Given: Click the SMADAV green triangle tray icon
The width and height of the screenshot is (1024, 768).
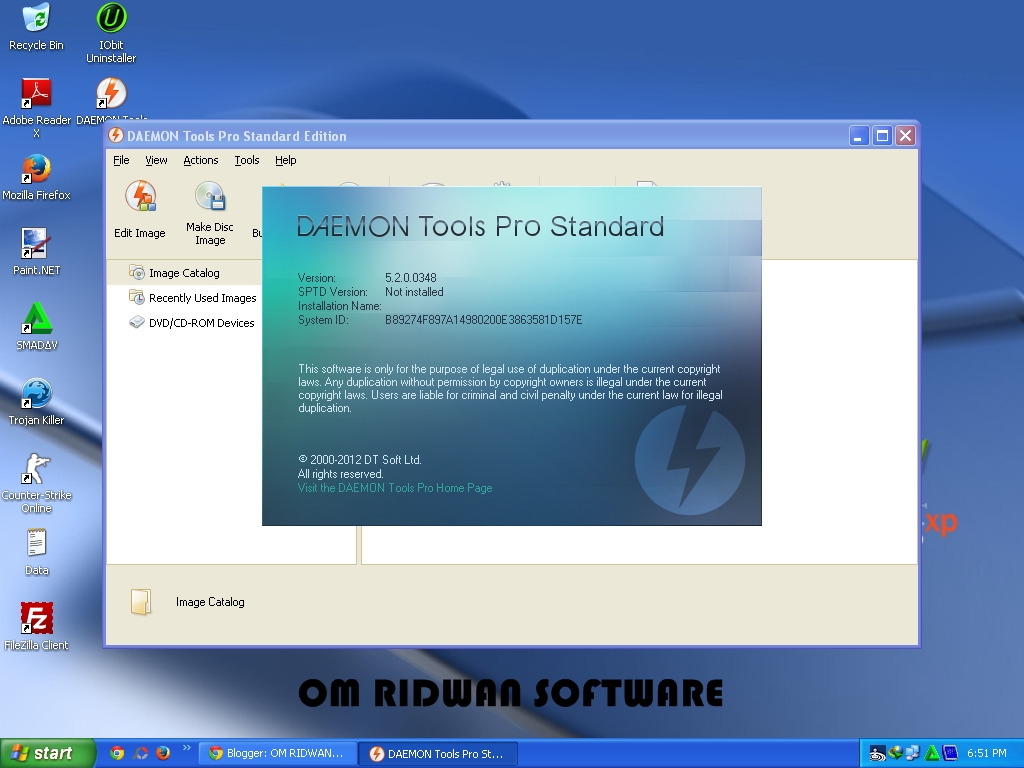Looking at the screenshot, I should click(933, 754).
